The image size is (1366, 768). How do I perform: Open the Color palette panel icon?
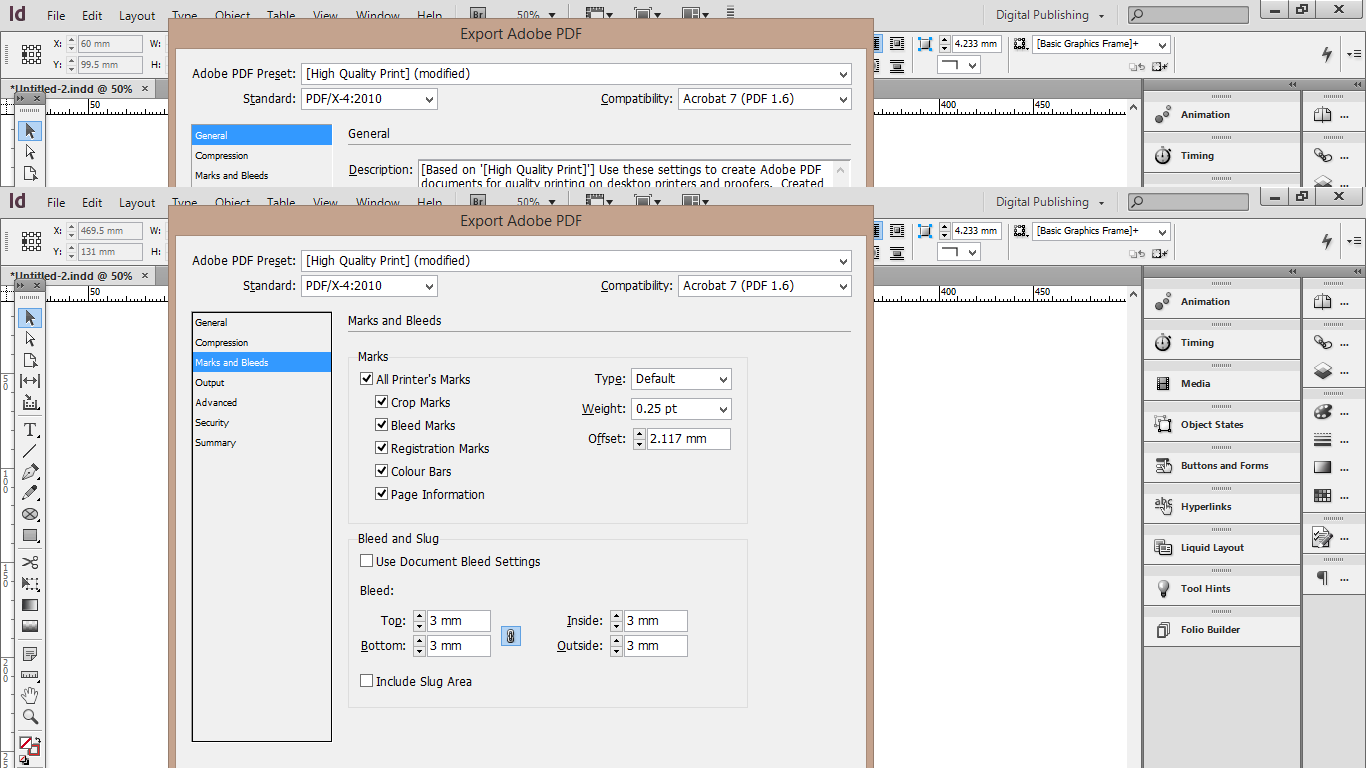[x=1323, y=412]
